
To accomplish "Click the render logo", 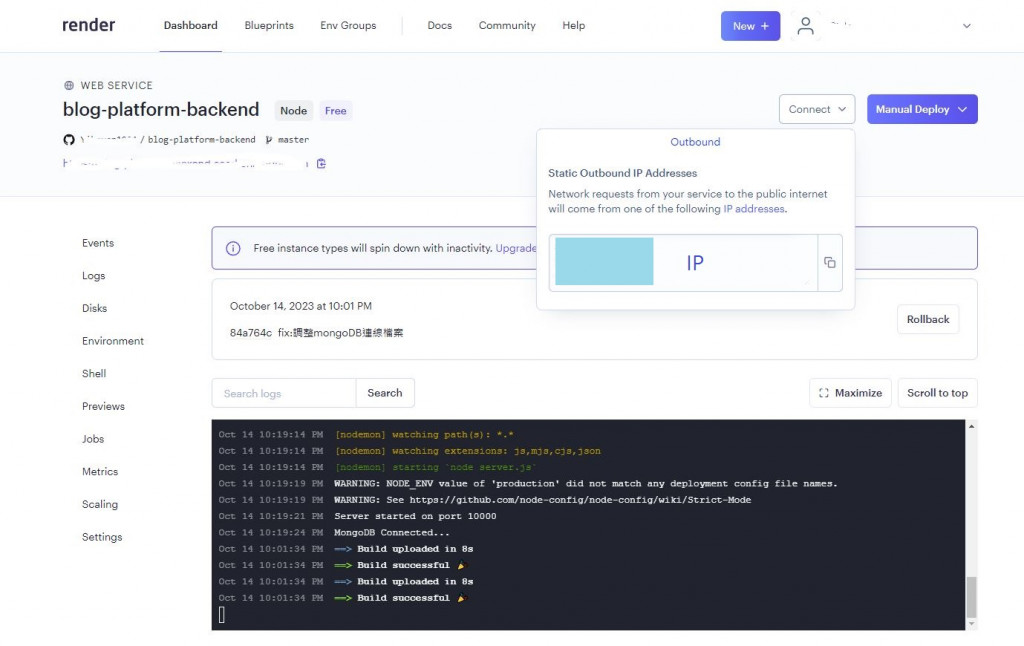I will click(88, 25).
